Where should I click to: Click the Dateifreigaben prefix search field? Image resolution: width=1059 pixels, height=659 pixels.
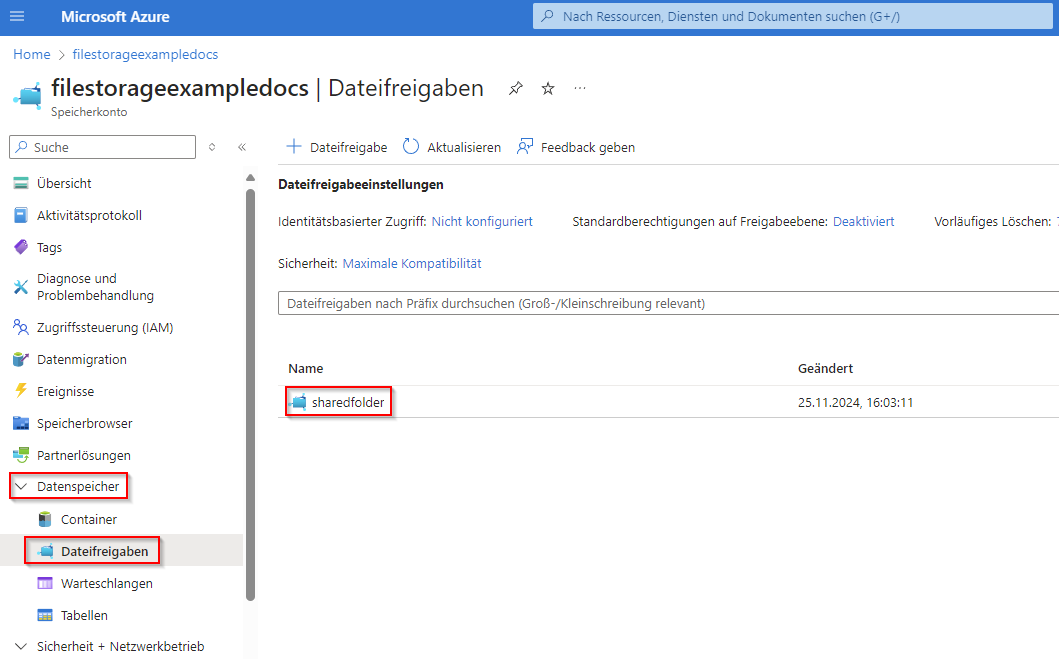pos(660,303)
